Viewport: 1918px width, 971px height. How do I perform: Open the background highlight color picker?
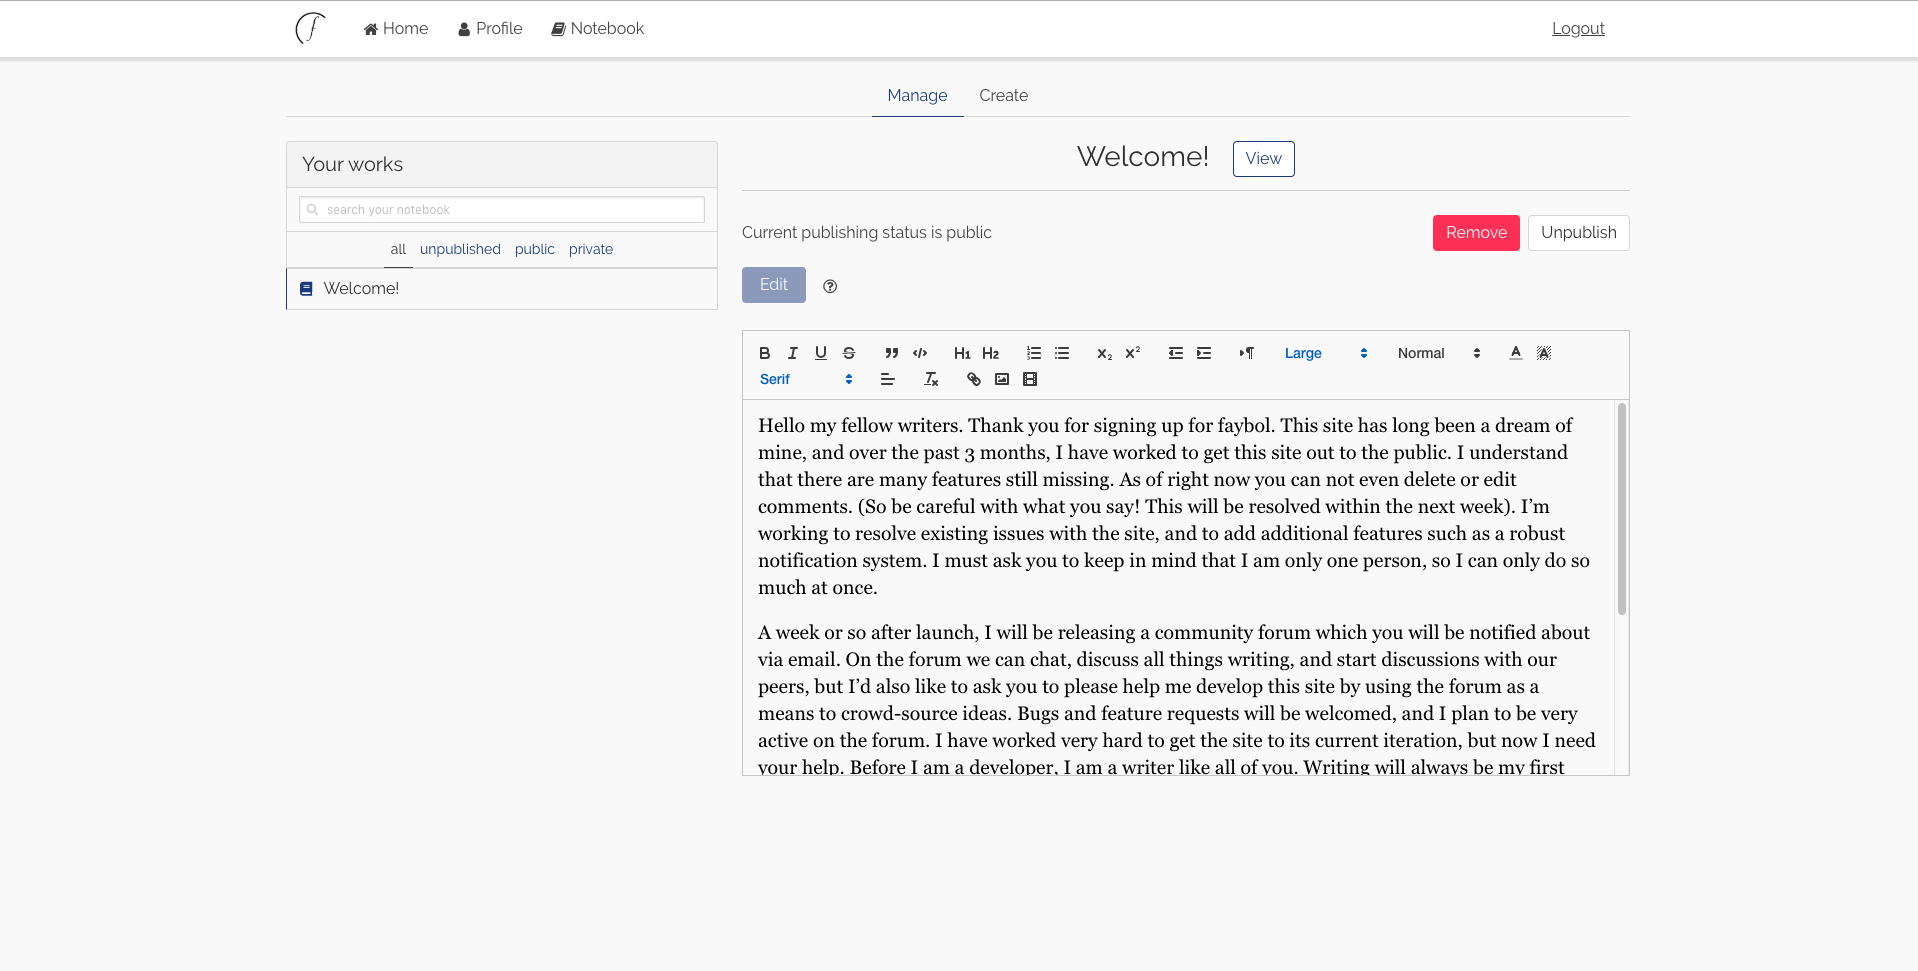pos(1543,353)
